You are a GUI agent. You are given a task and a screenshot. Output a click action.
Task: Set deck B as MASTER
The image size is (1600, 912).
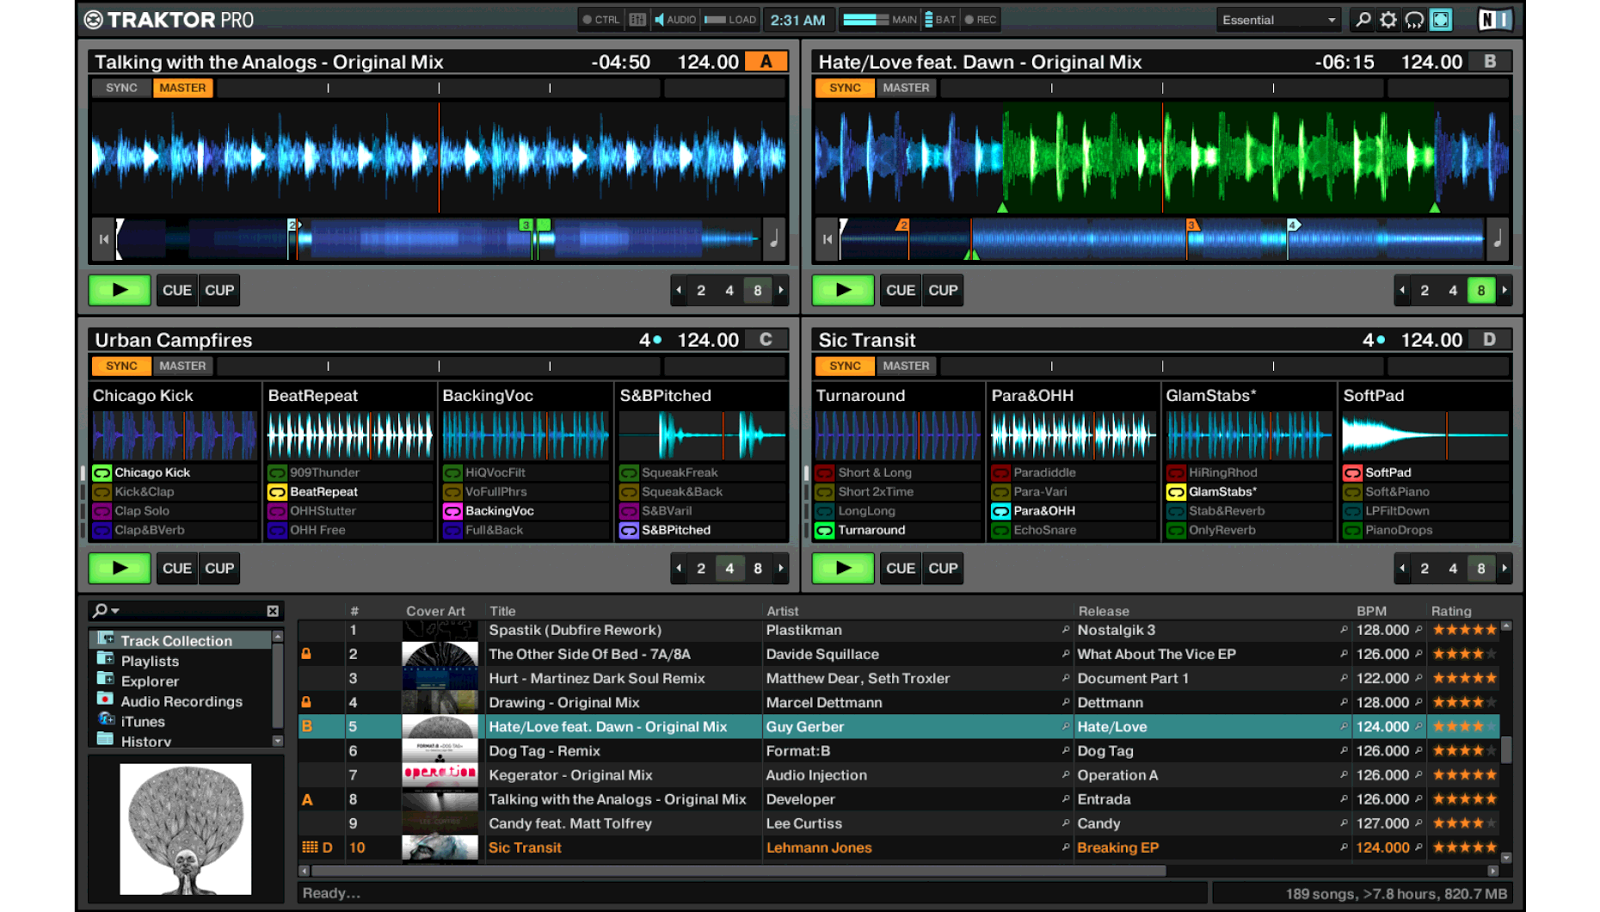click(x=906, y=88)
